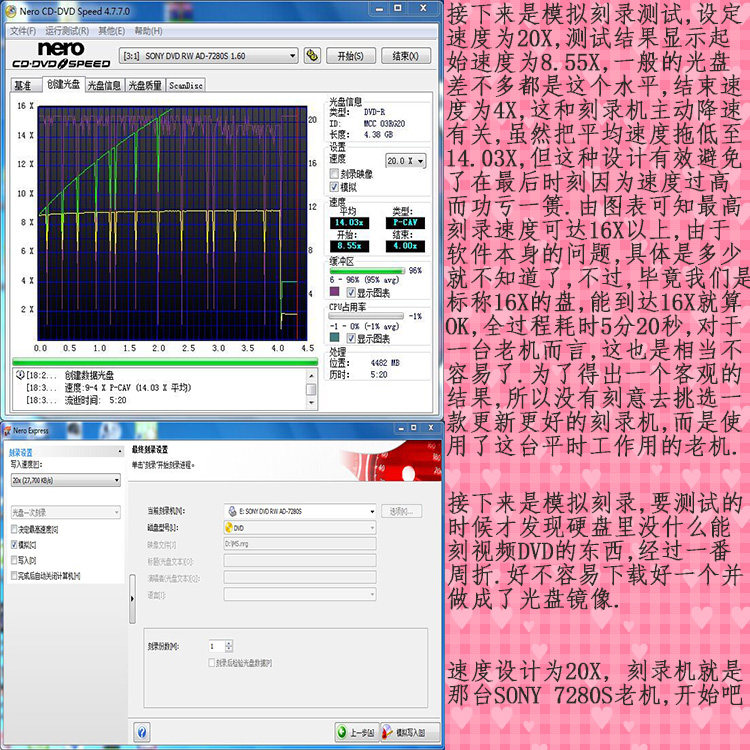Click the 8.55x start speed value
The width and height of the screenshot is (750, 750).
tap(349, 246)
